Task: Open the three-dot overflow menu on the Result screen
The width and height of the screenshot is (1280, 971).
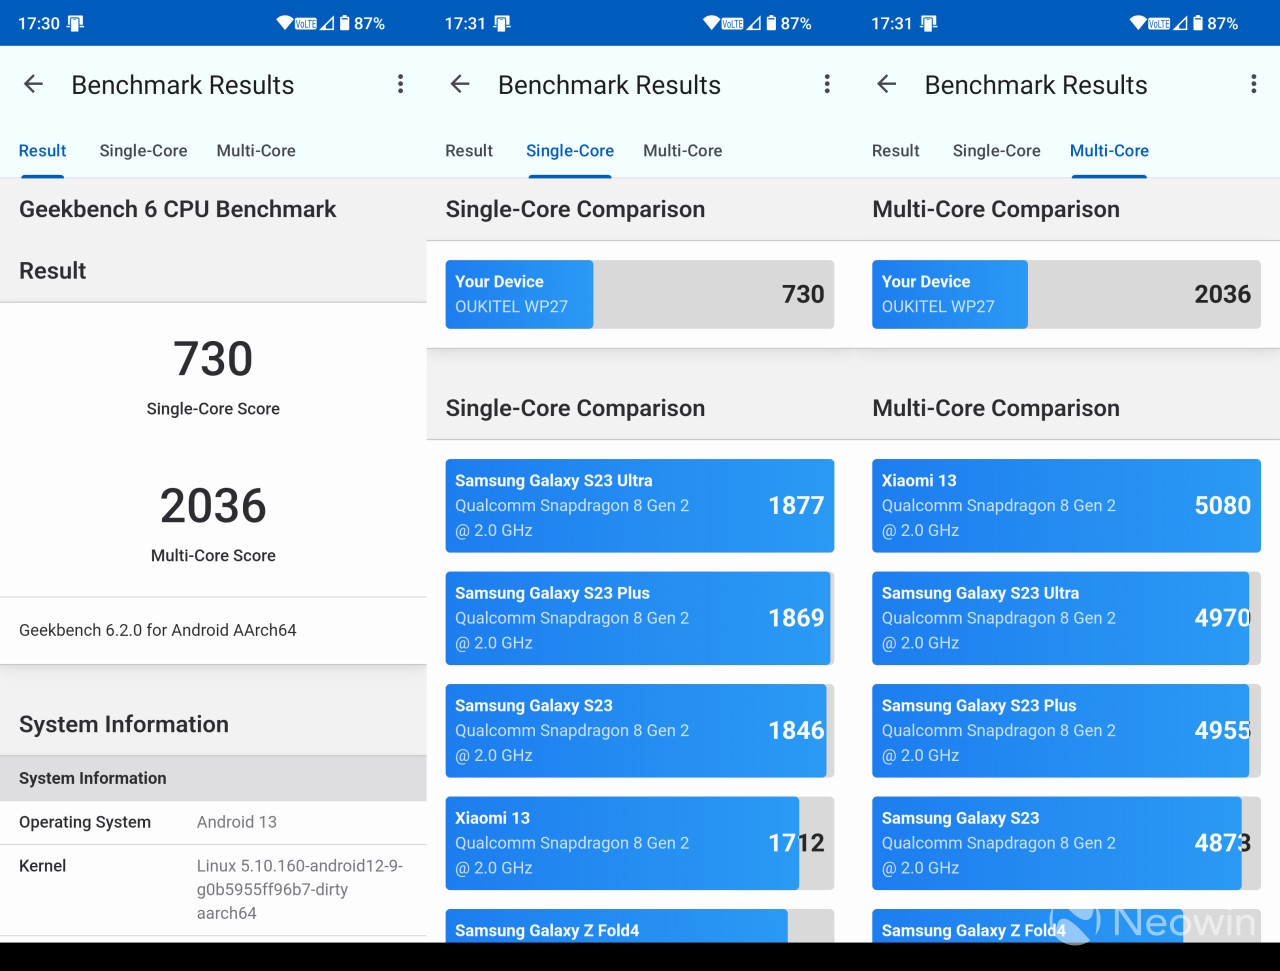Action: 400,84
